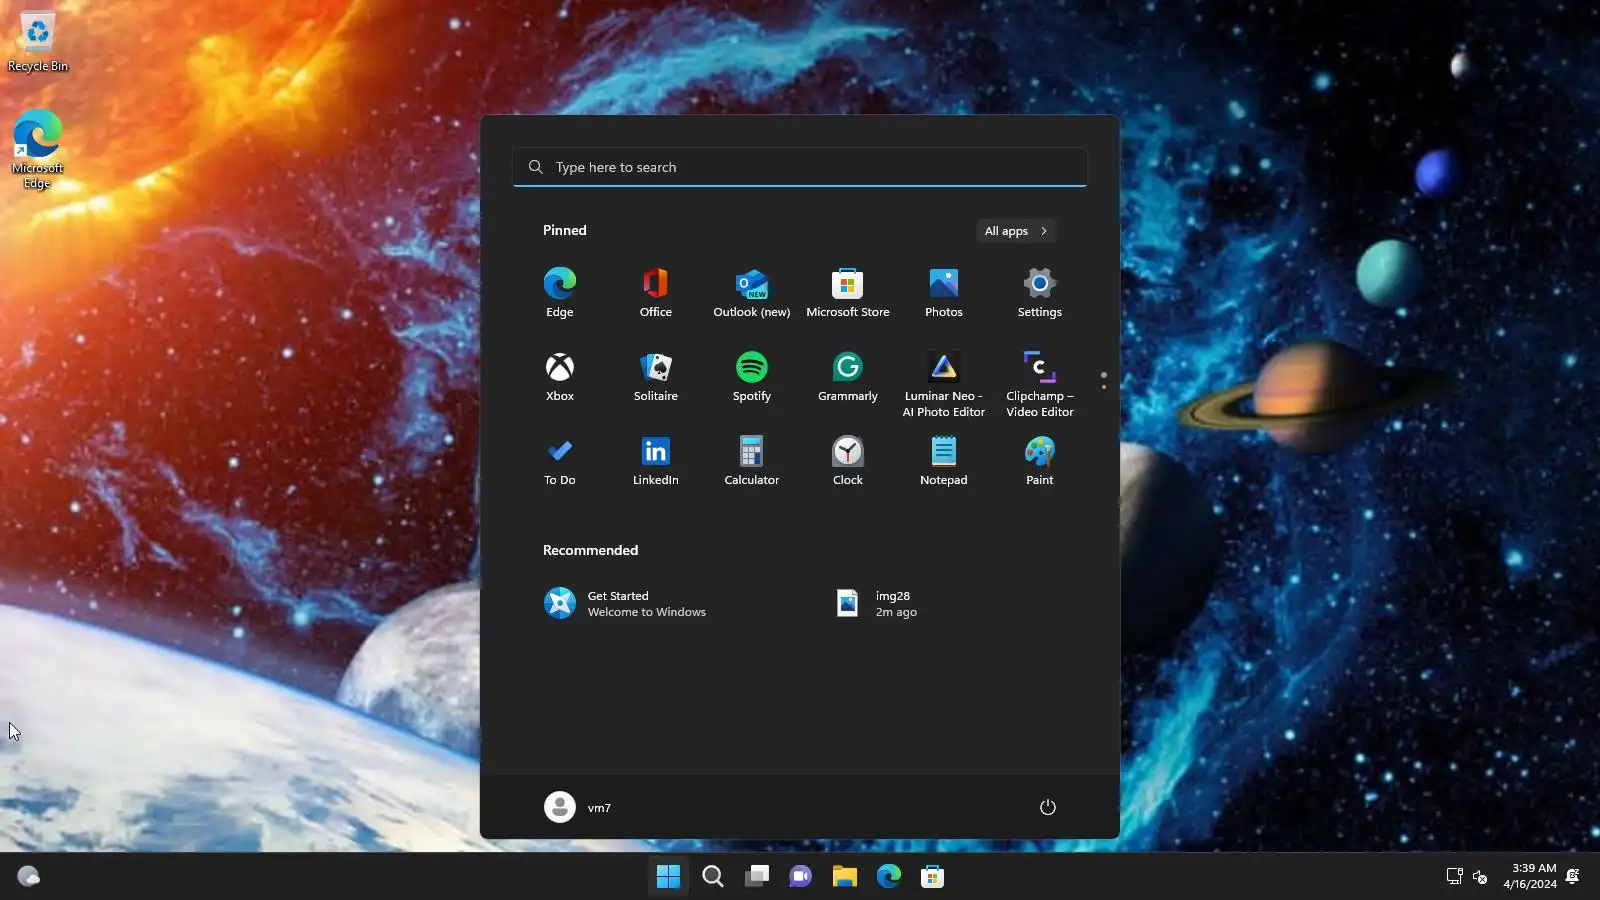
Task: Launch the Office app
Action: pos(656,293)
